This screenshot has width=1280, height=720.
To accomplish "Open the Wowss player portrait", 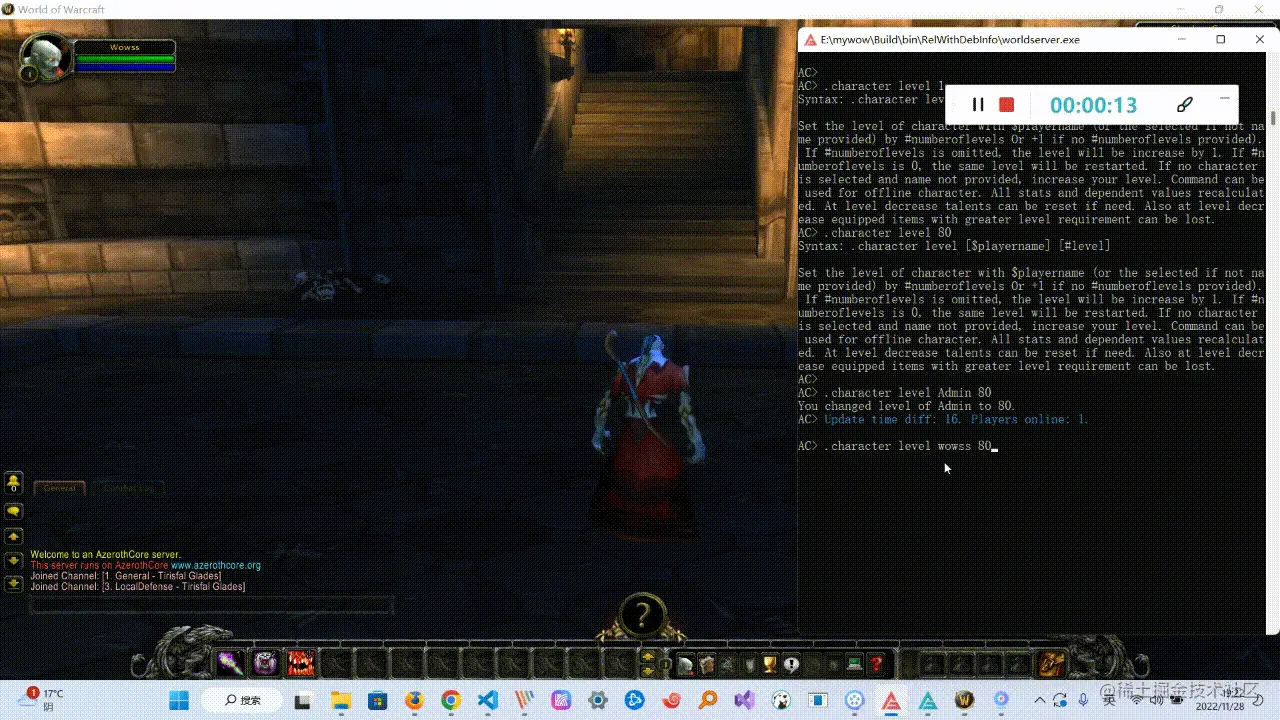I will coord(47,55).
